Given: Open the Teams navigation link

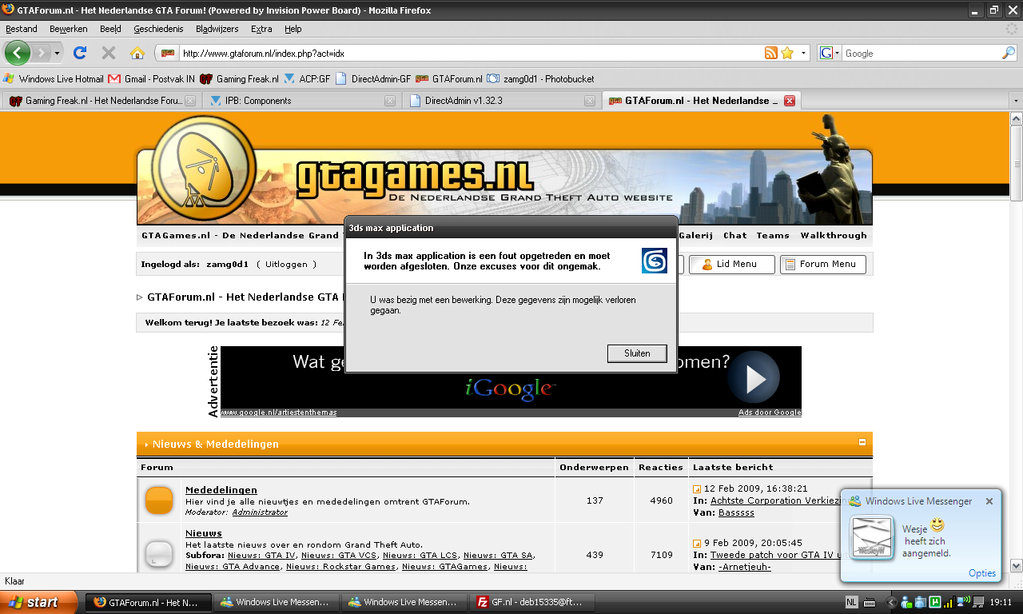Looking at the screenshot, I should (x=772, y=236).
